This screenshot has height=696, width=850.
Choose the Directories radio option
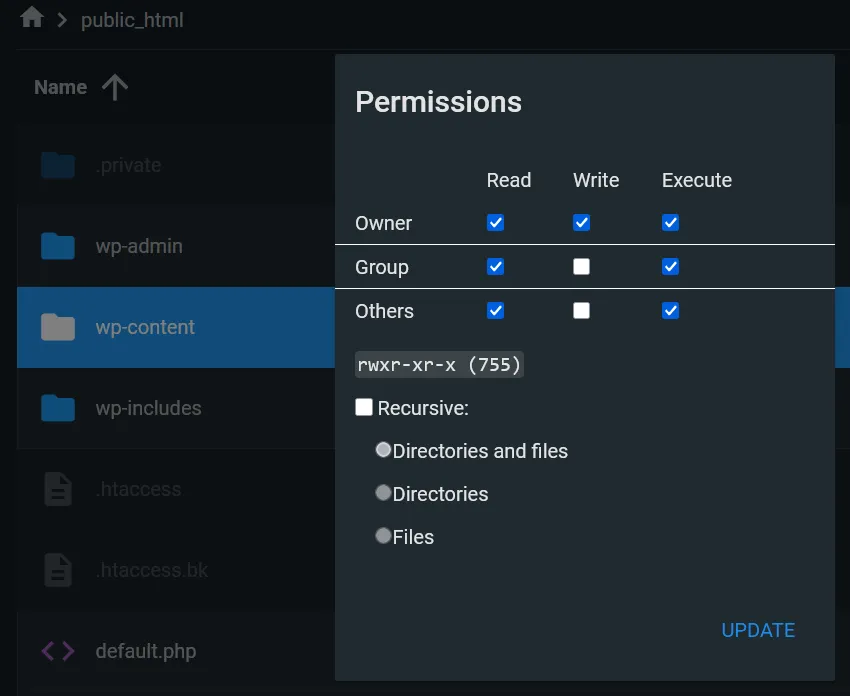tap(383, 492)
